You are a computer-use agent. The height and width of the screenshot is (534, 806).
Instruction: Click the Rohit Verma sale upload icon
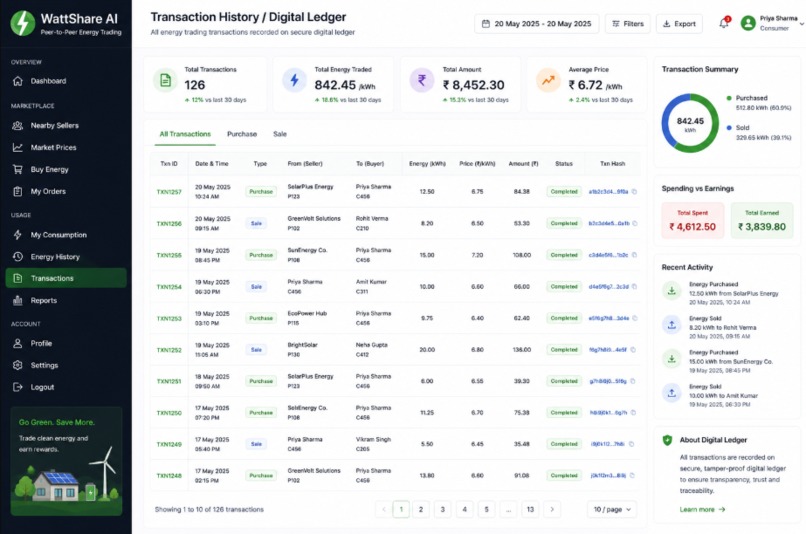pyautogui.click(x=671, y=325)
